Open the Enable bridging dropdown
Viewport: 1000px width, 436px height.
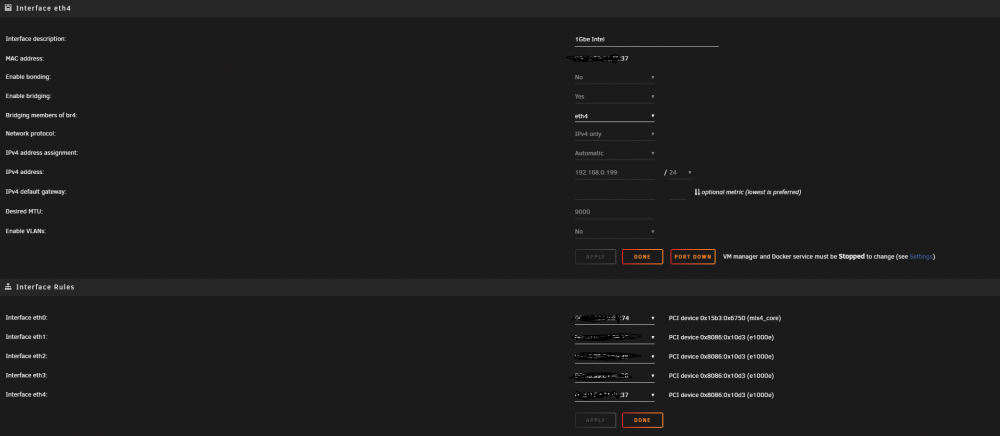[615, 96]
